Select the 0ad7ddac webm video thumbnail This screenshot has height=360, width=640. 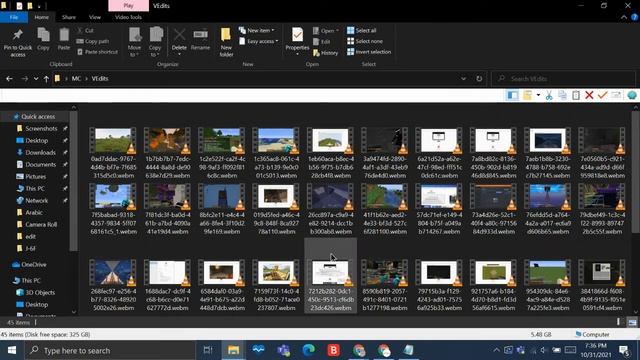tap(113, 140)
